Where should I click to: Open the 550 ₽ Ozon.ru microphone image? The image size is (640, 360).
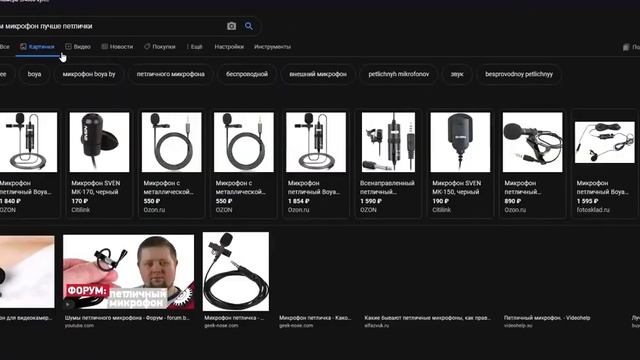coord(171,142)
